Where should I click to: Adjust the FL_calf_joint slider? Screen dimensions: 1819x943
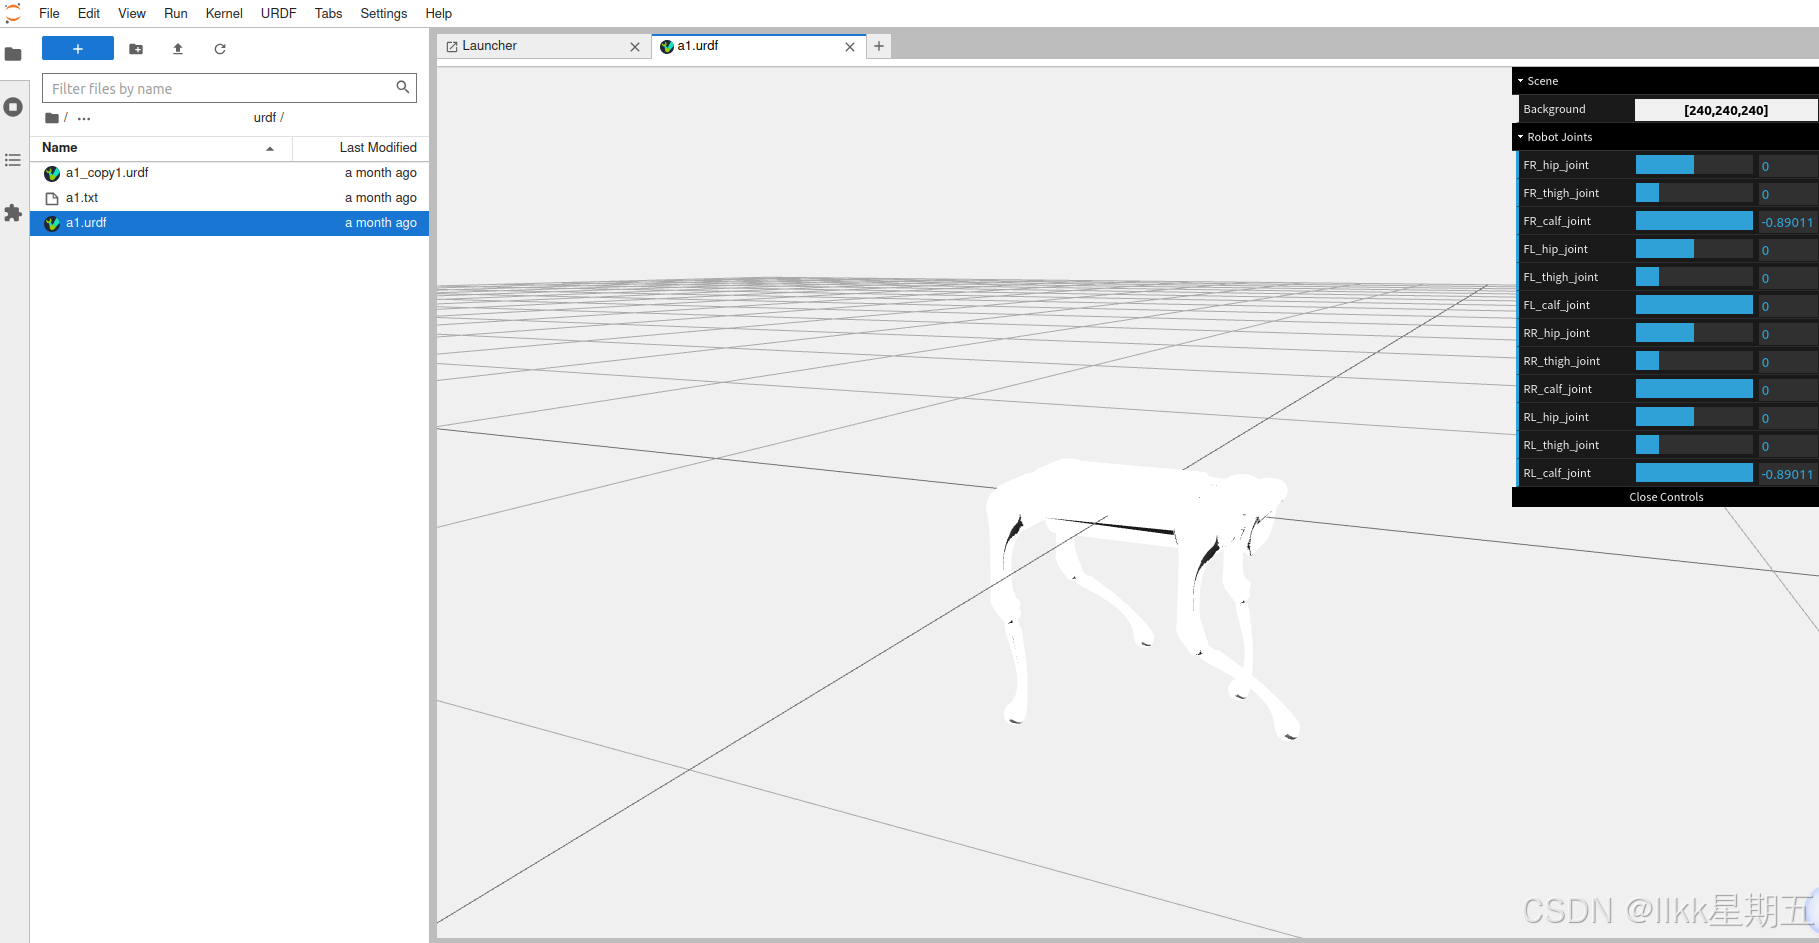click(x=1694, y=305)
